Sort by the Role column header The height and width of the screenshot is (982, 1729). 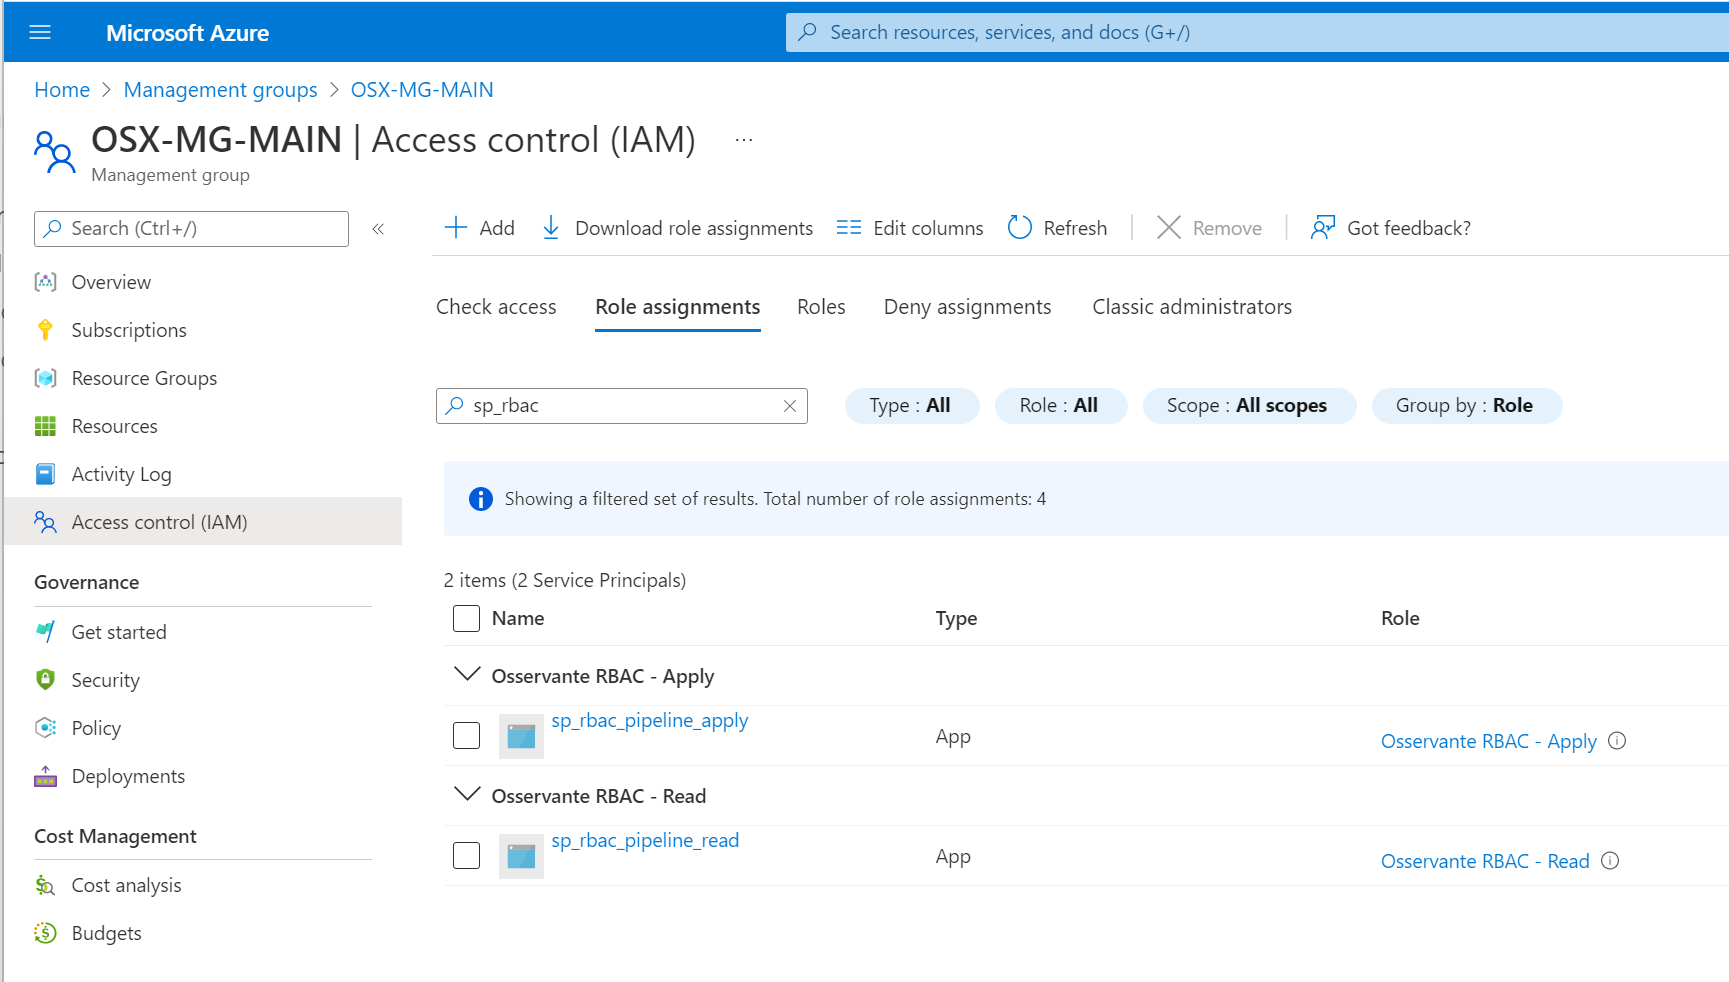tap(1400, 618)
